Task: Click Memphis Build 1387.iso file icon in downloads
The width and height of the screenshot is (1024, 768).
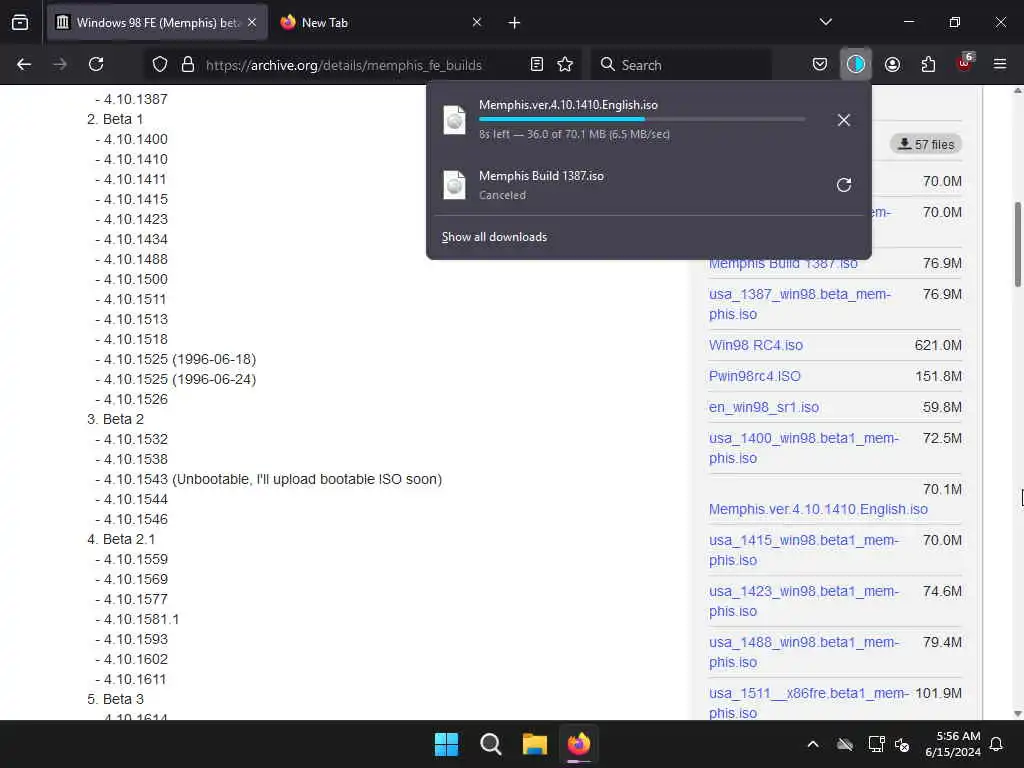Action: point(455,185)
